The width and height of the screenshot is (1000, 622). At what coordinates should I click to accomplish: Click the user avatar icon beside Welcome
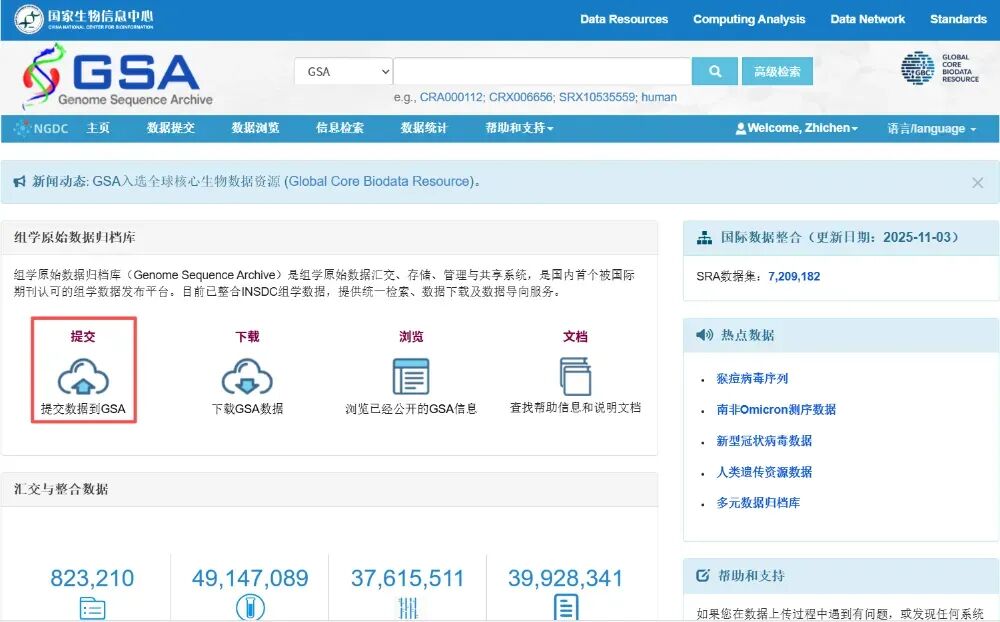pos(740,128)
